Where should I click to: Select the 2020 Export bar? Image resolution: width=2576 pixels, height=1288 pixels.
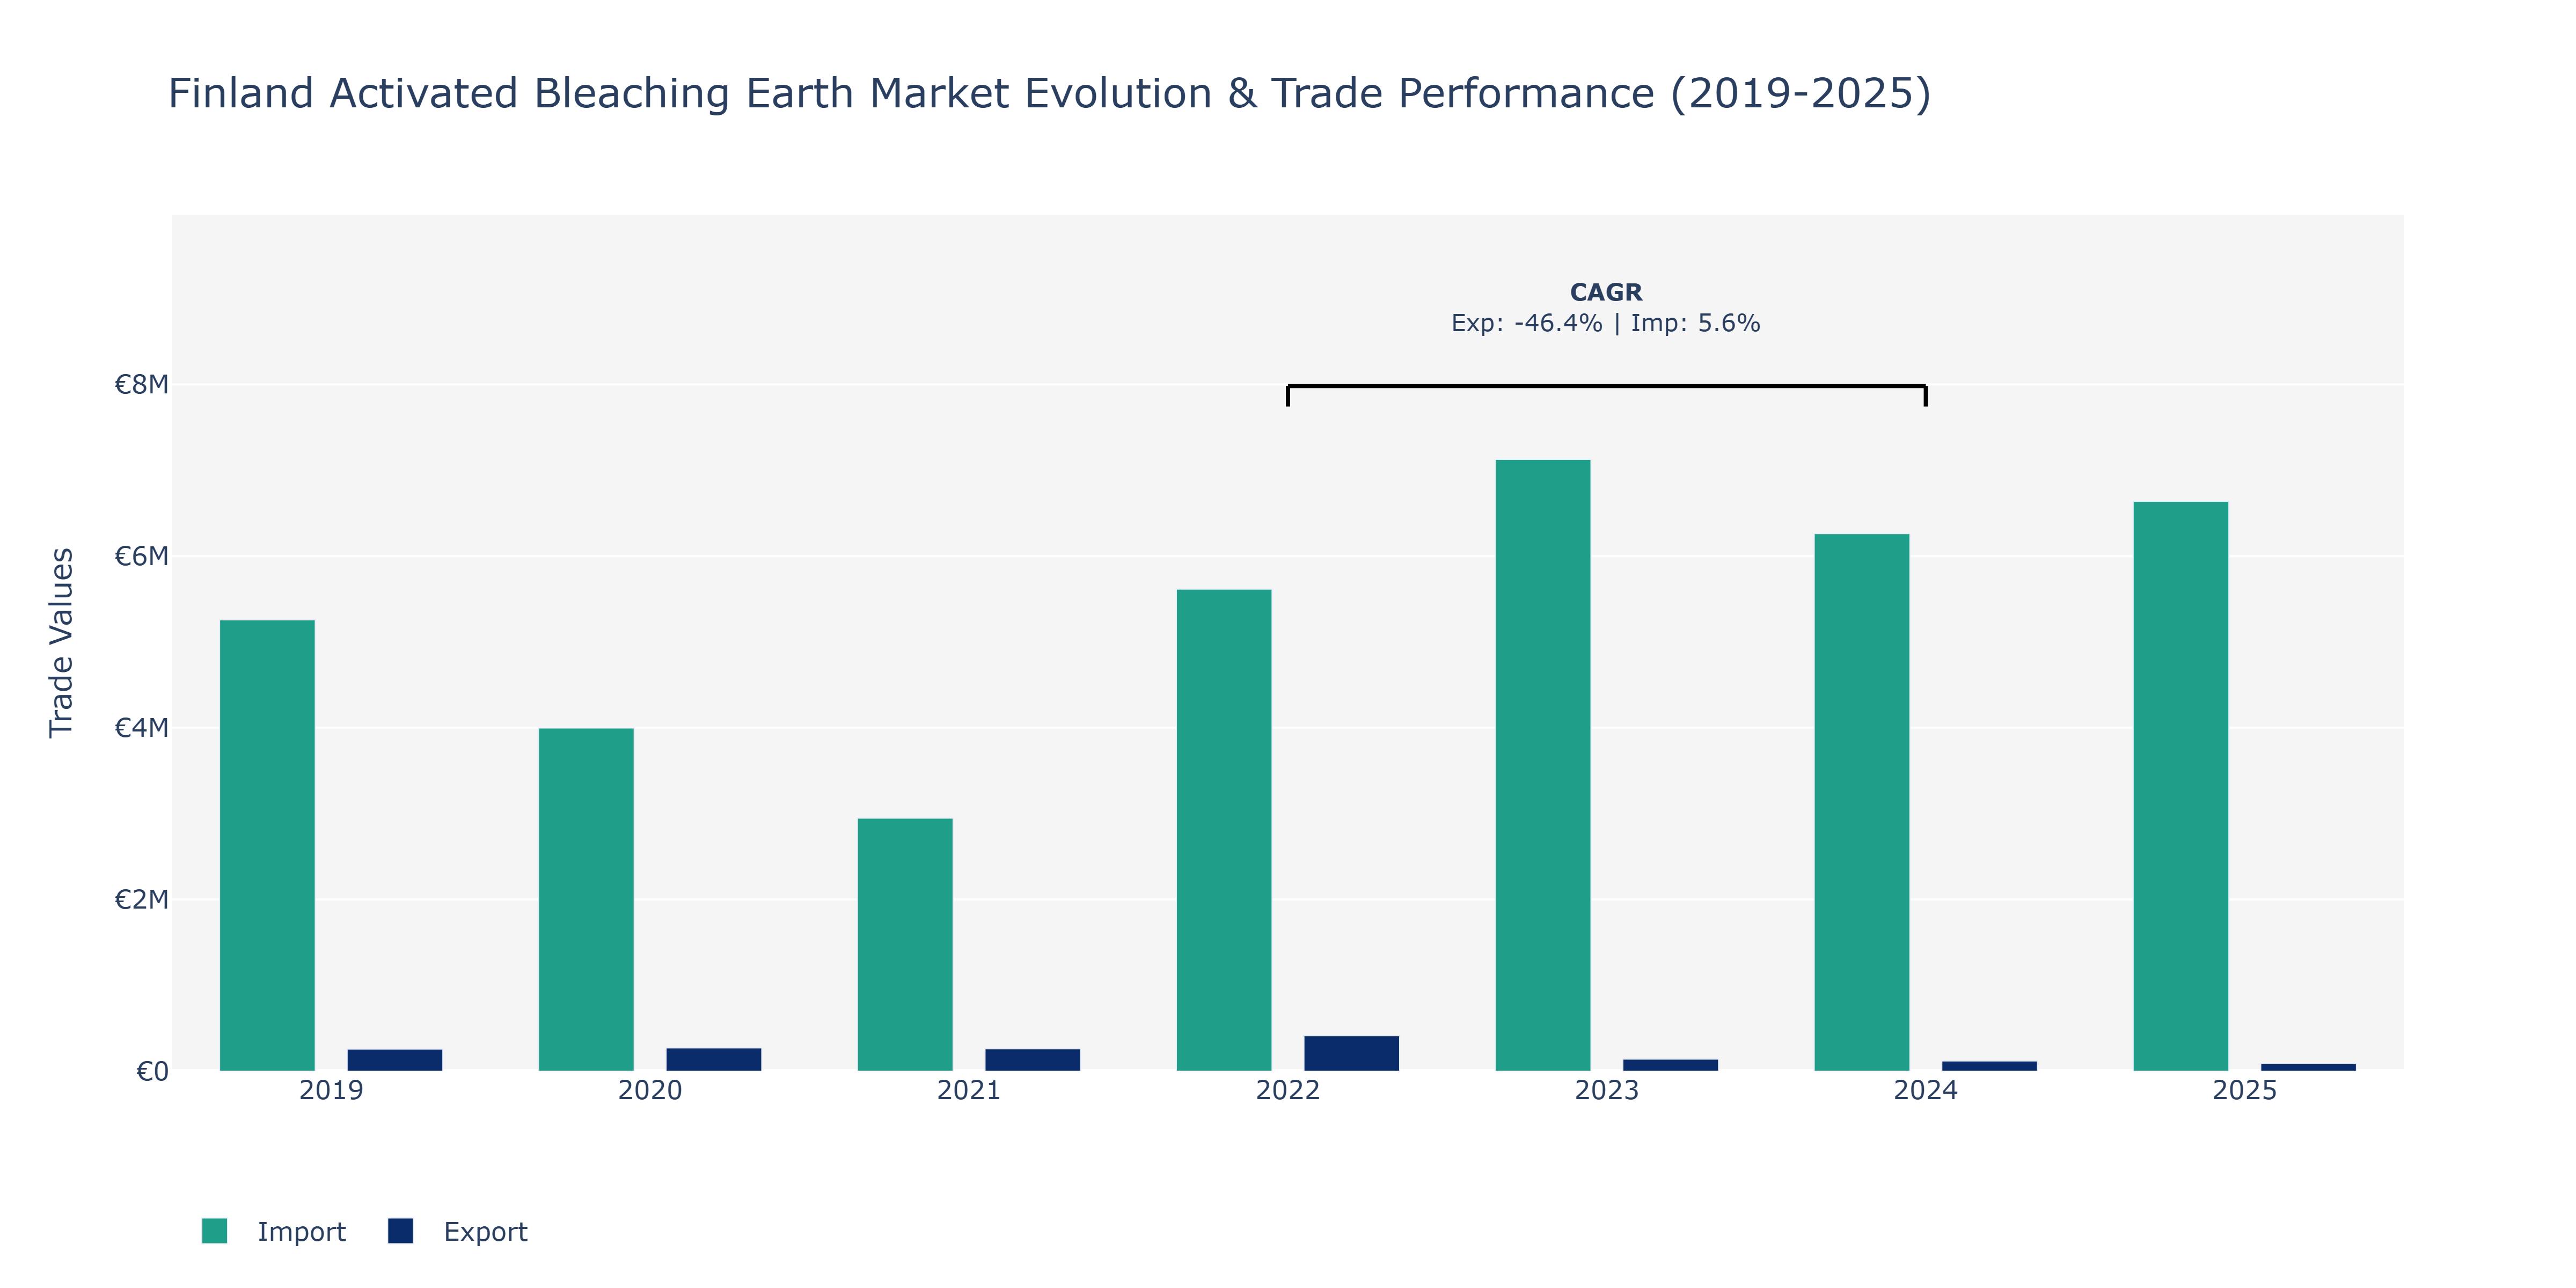(x=714, y=1059)
